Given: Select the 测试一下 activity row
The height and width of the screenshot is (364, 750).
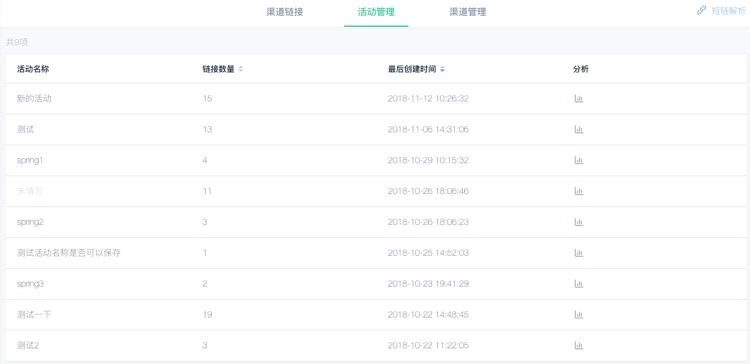Looking at the screenshot, I should [x=376, y=315].
